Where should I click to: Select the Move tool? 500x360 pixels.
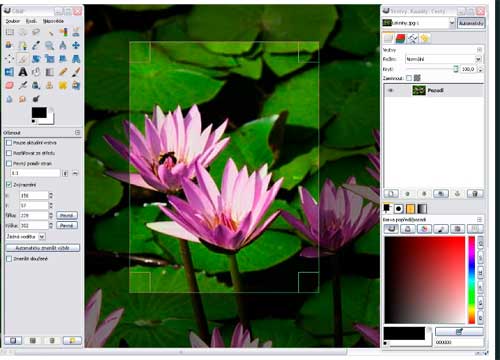[x=76, y=45]
